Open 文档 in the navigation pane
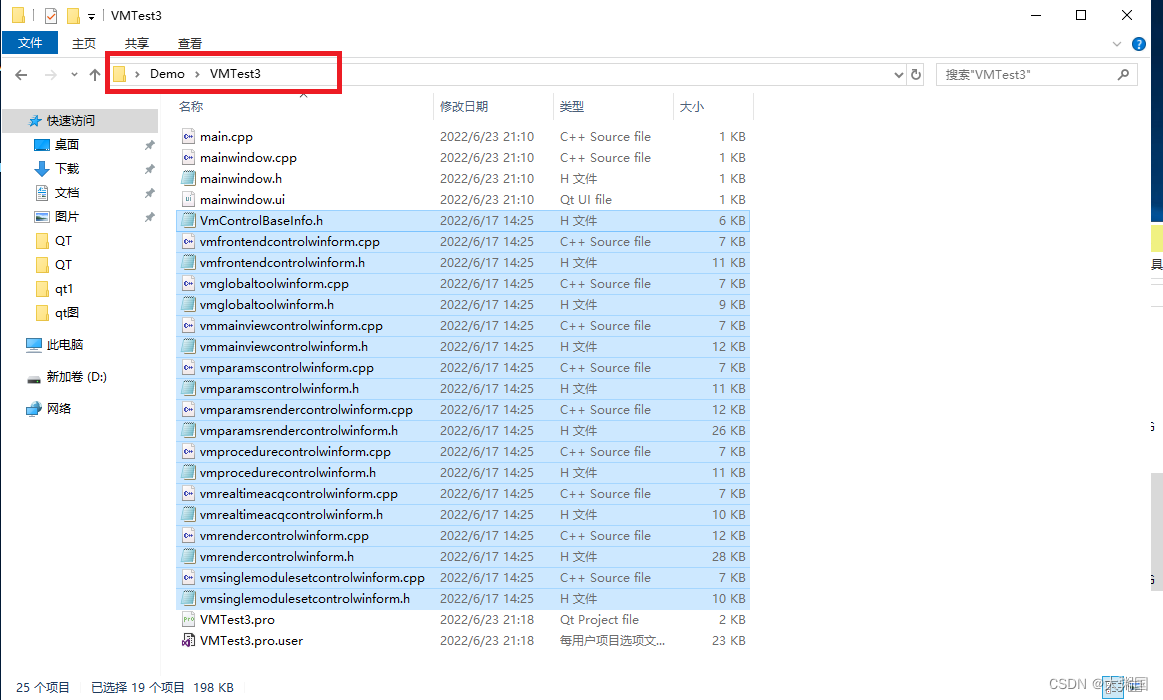Screen dimensions: 1163x700 (x=67, y=193)
